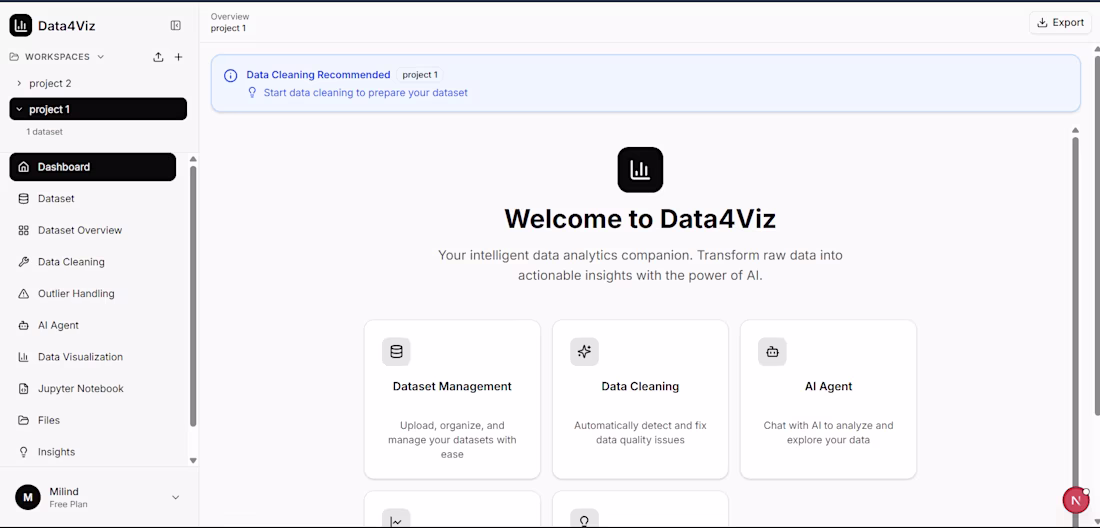Click the info icon in cleaning banner
This screenshot has width=1100, height=528.
coord(231,75)
